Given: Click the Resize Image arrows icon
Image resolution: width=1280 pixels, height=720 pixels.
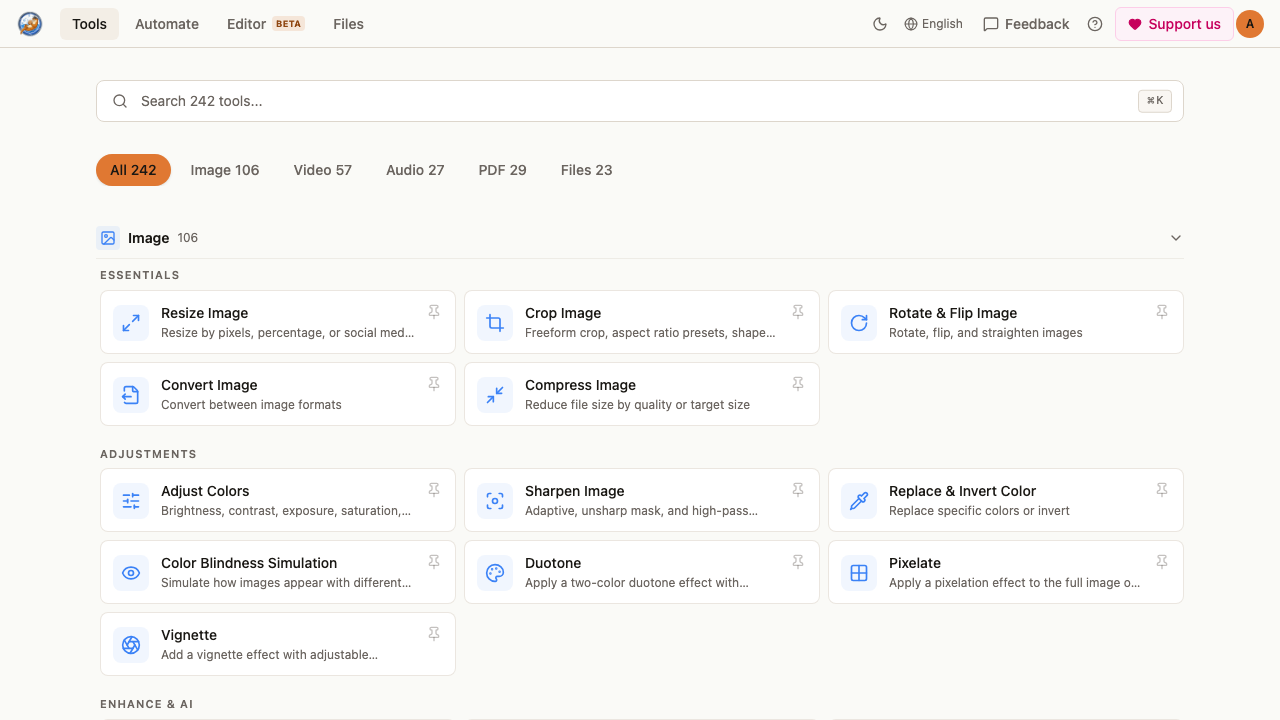Looking at the screenshot, I should (131, 323).
